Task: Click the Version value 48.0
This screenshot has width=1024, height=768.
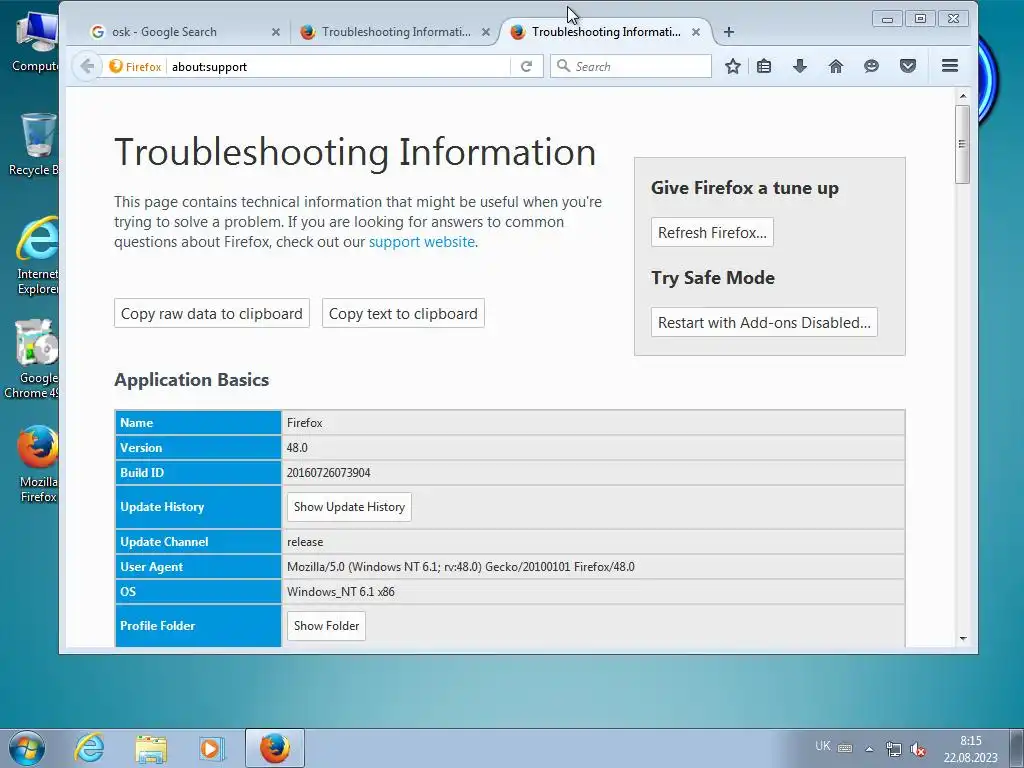Action: (x=297, y=448)
